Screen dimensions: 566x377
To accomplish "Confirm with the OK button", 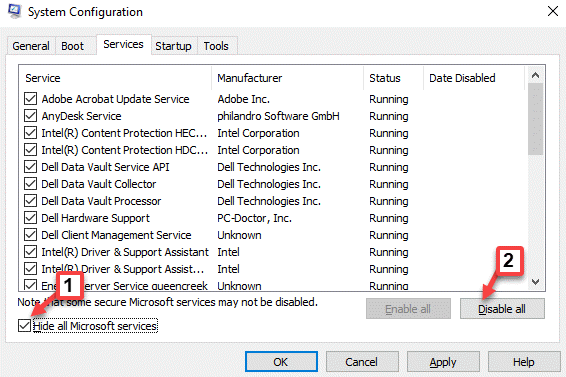I will [x=281, y=361].
